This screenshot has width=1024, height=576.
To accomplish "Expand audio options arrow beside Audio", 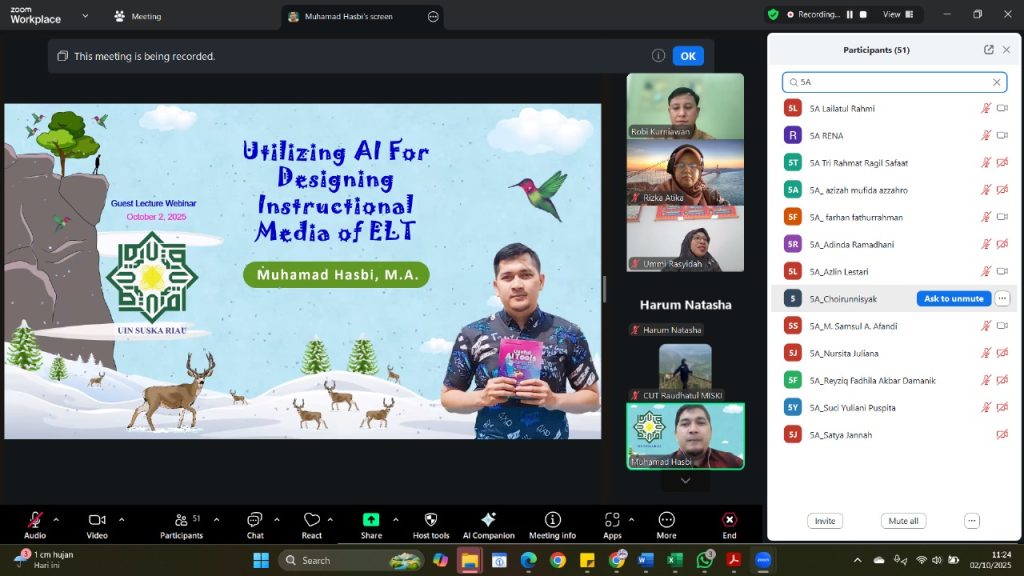I will tap(56, 520).
